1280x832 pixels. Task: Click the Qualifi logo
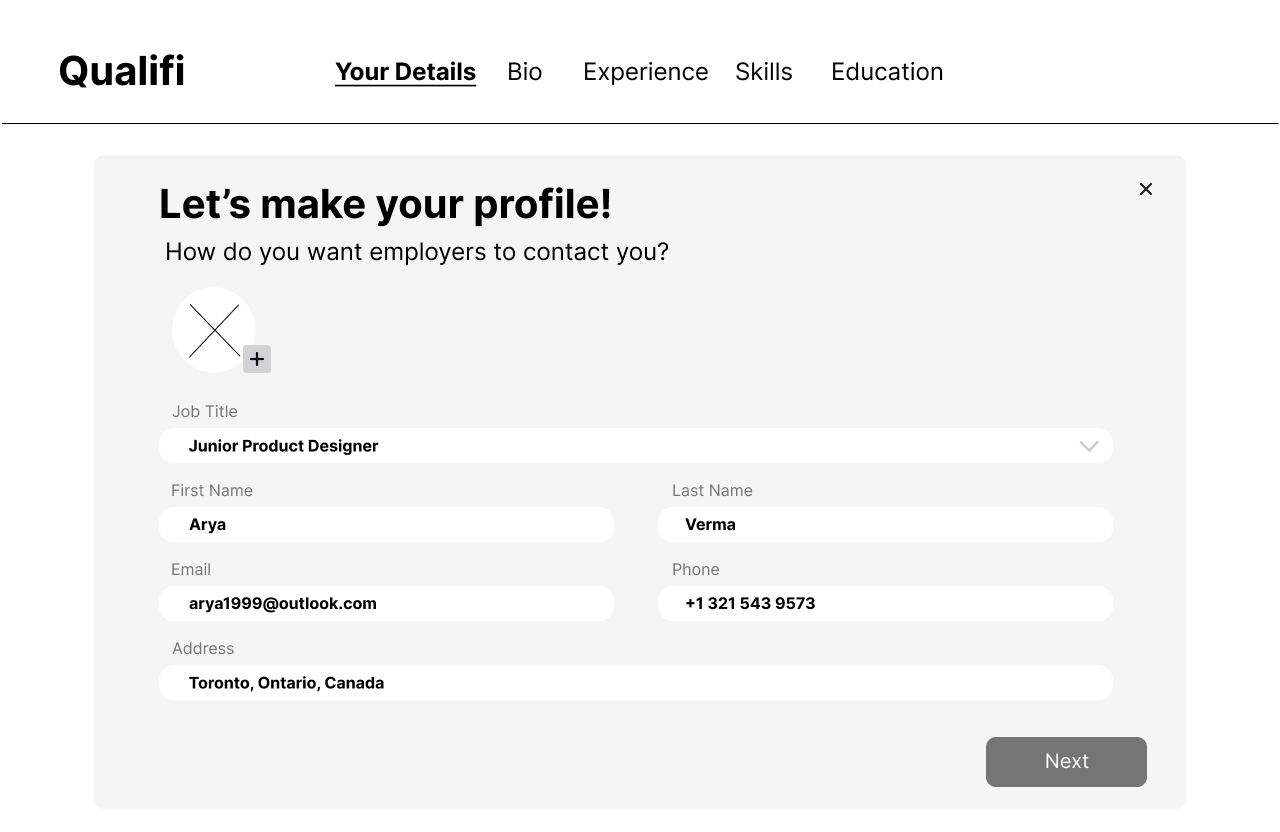click(x=122, y=71)
